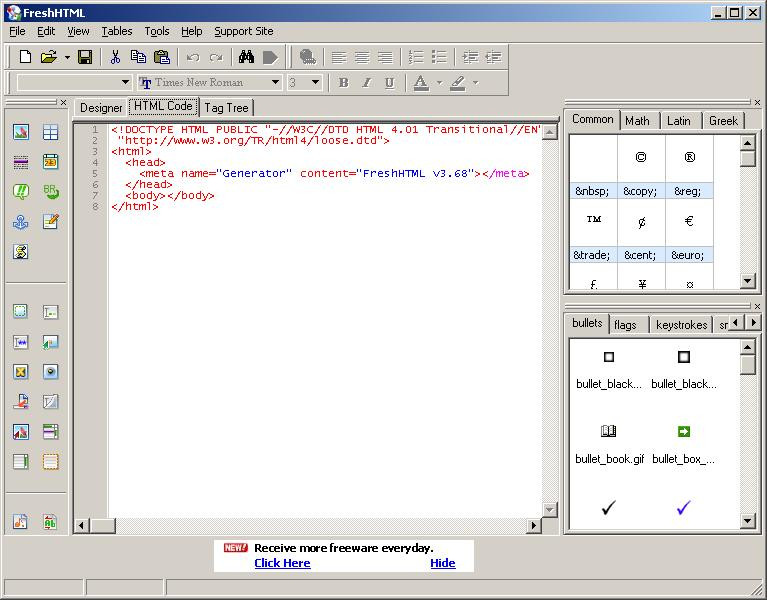The height and width of the screenshot is (600, 767).
Task: Insert a table with the grid icon
Action: (50, 132)
